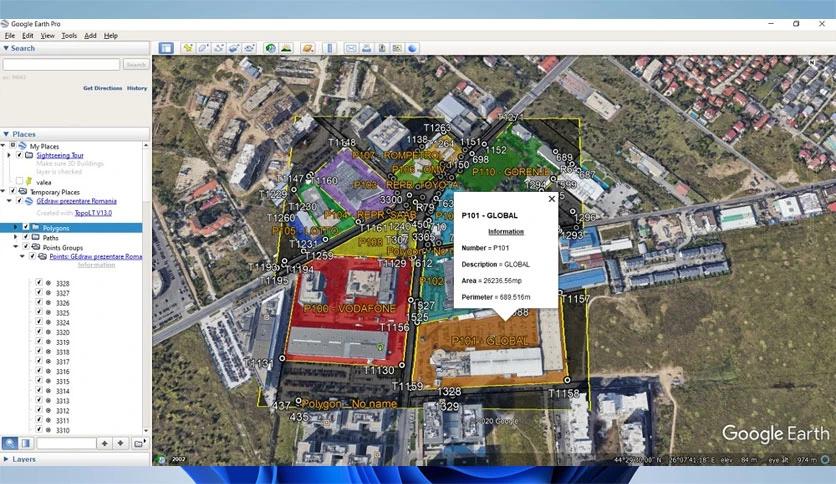Uncheck point 3314 checkbox

coord(39,390)
